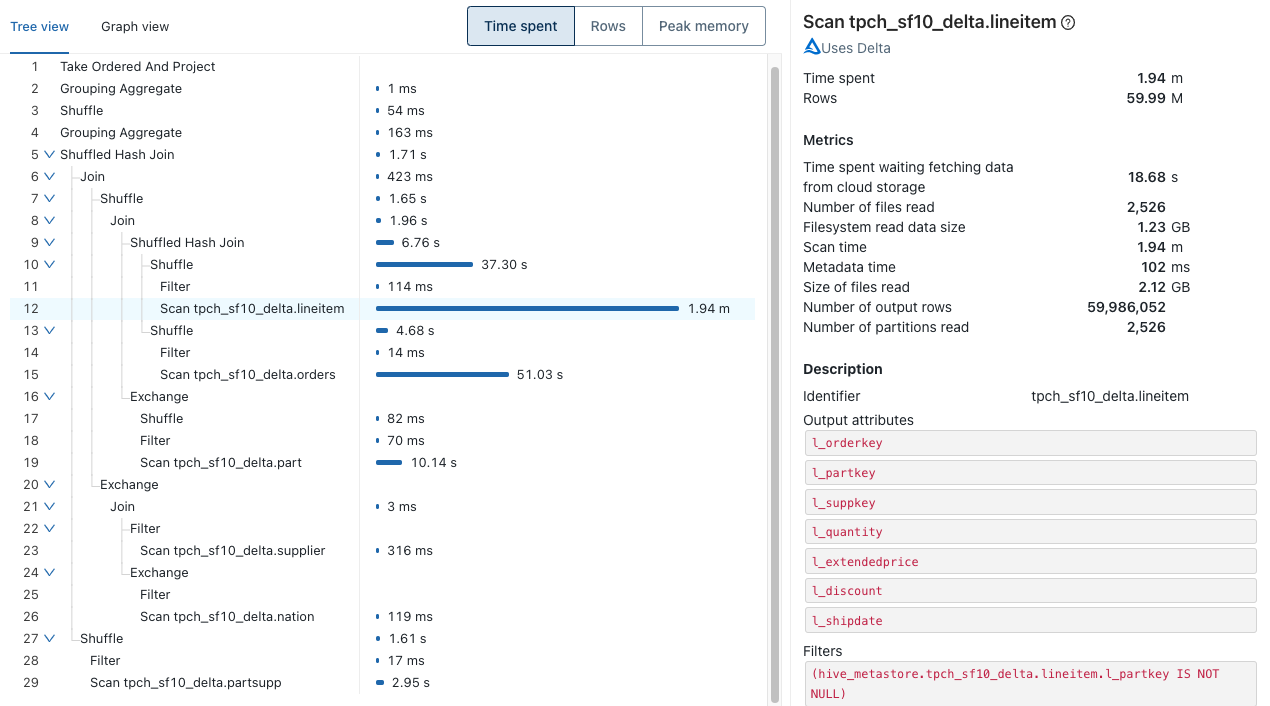
Task: Click the l_orderkey output attribute
Action: click(x=1029, y=443)
